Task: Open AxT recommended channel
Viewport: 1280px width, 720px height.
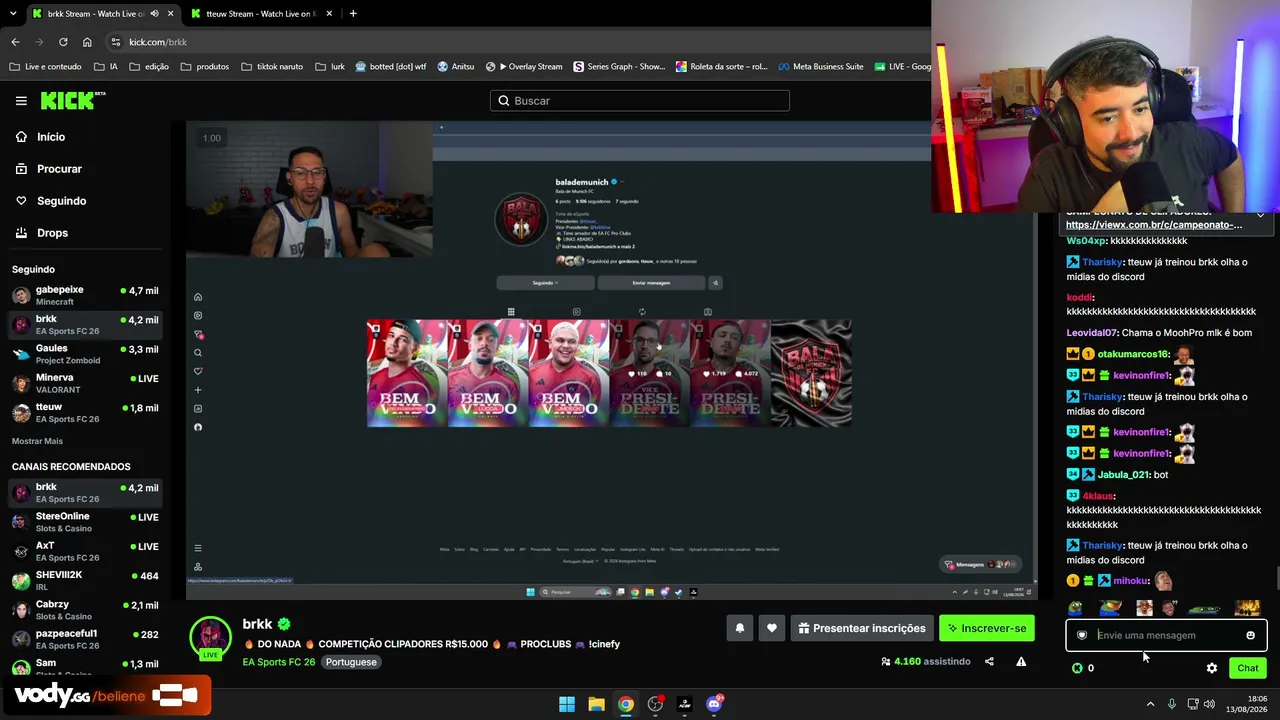Action: (x=85, y=551)
